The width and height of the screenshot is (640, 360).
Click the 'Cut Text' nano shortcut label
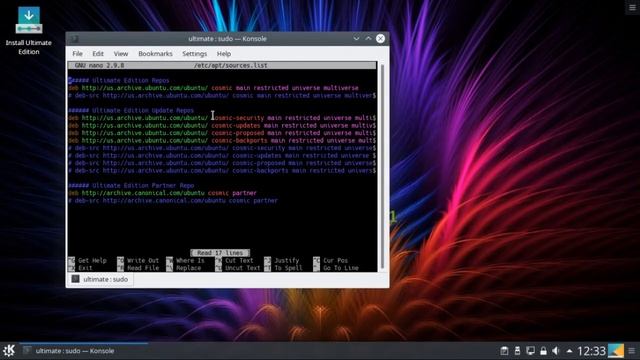[239, 260]
